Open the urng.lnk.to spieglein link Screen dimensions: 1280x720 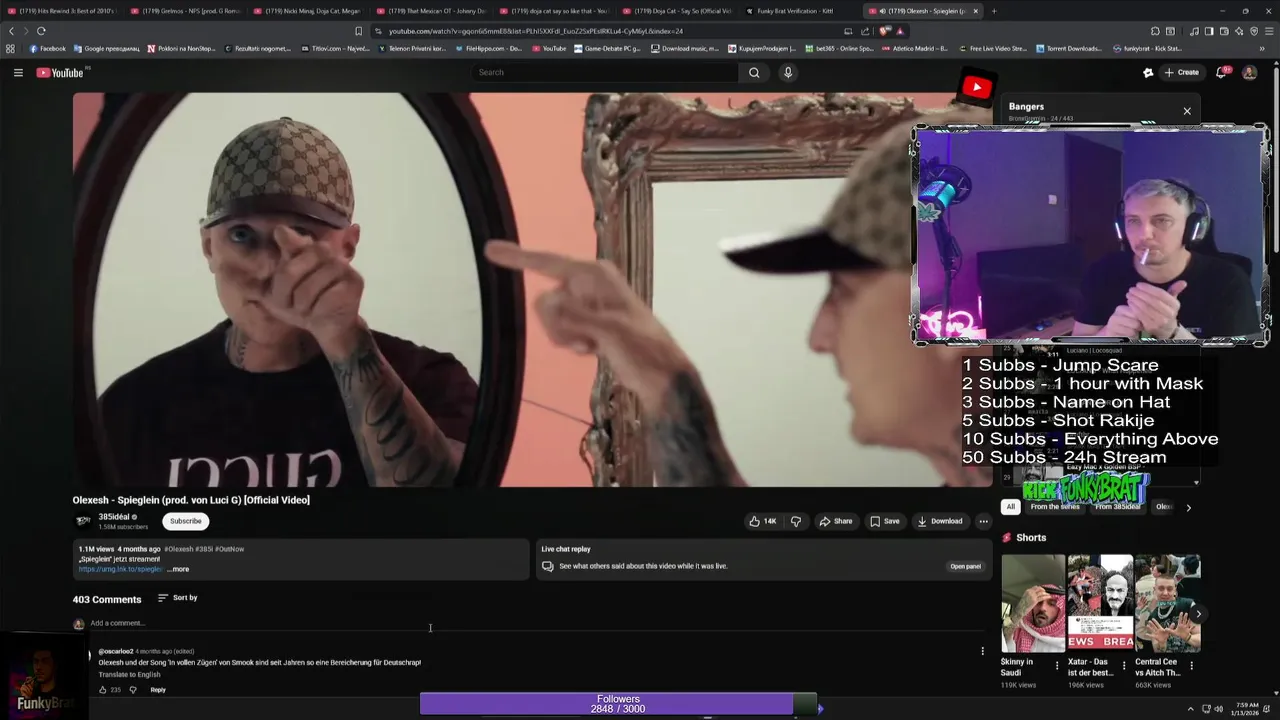[x=120, y=569]
